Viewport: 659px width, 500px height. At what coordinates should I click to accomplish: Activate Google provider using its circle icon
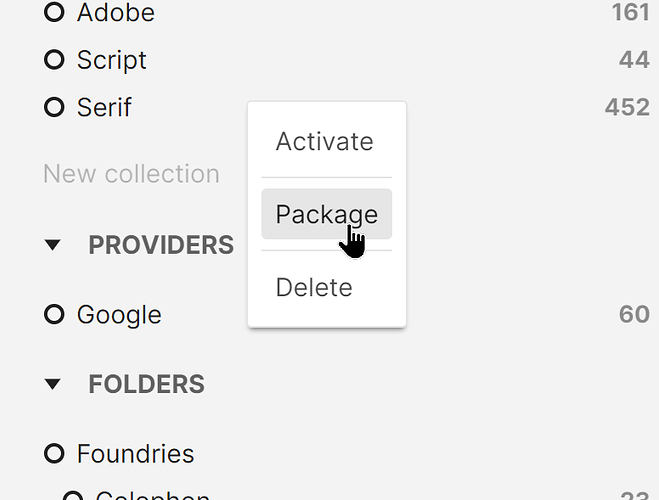point(54,315)
